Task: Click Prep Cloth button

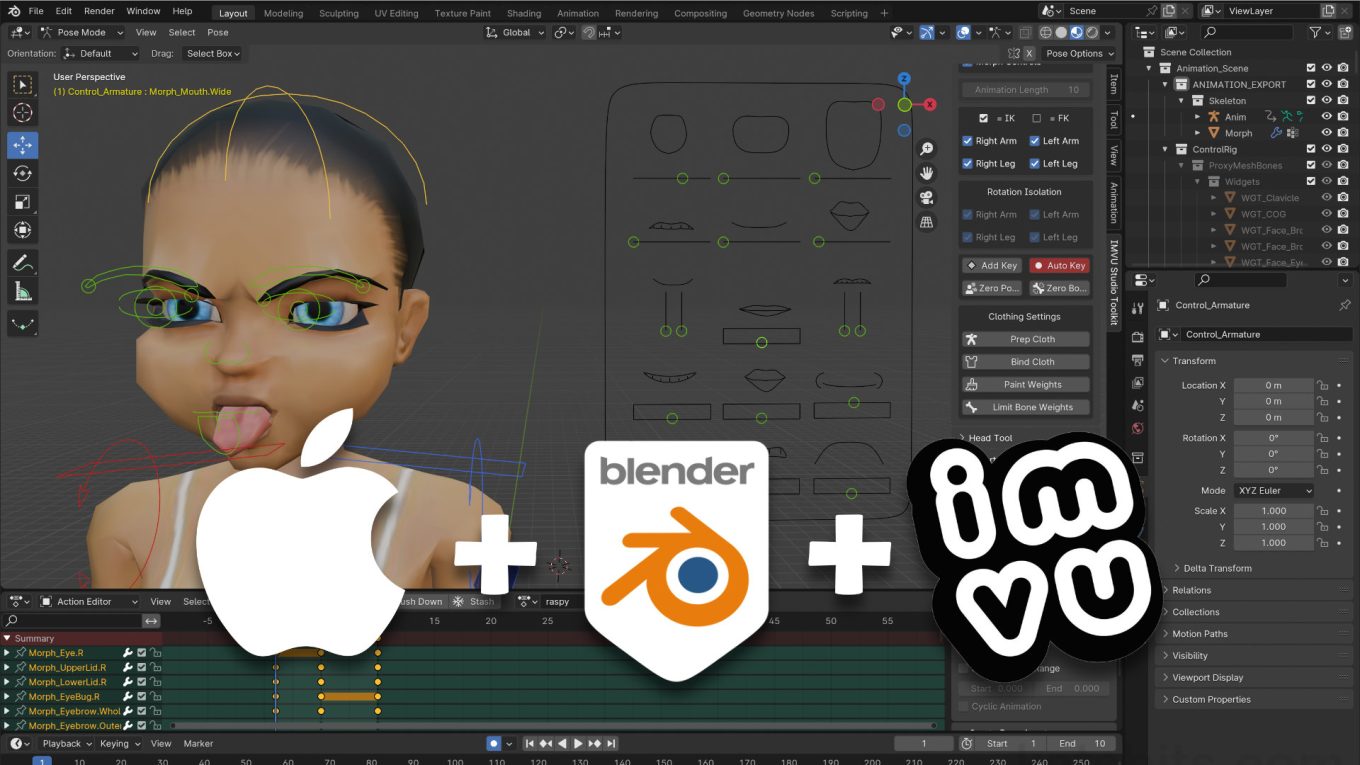Action: coord(1025,339)
